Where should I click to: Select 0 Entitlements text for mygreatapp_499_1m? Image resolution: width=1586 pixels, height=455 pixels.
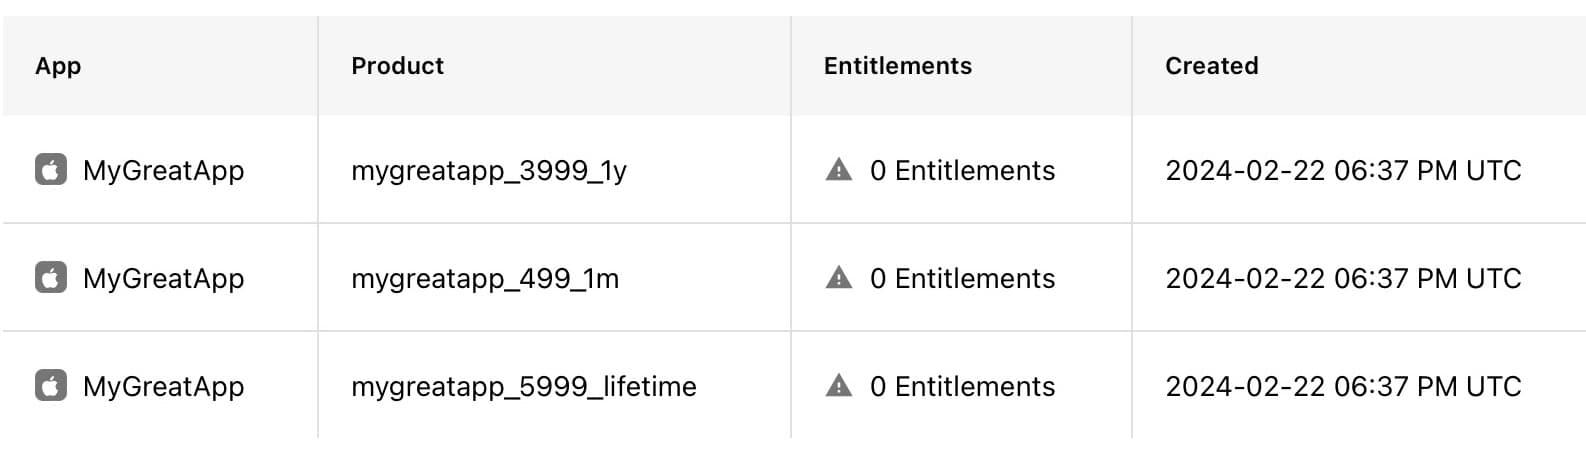[x=962, y=278]
